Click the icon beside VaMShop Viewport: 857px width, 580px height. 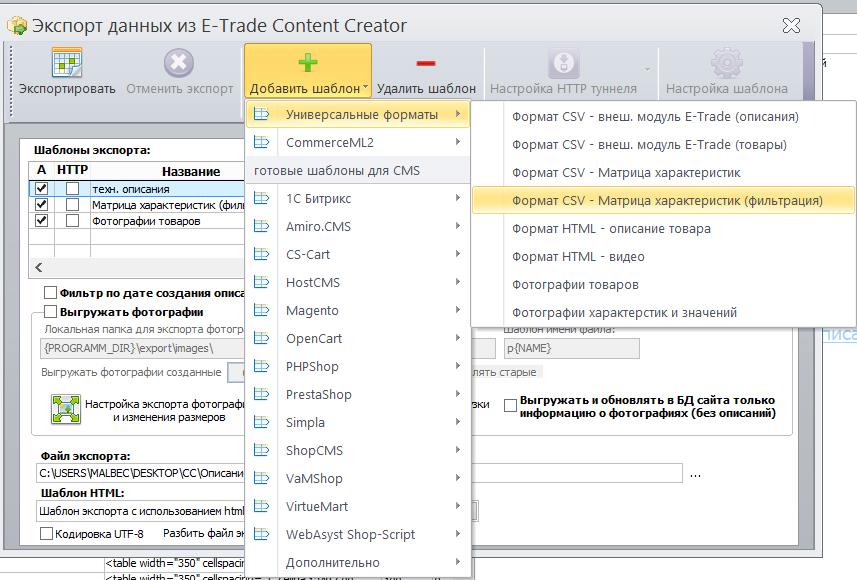262,478
